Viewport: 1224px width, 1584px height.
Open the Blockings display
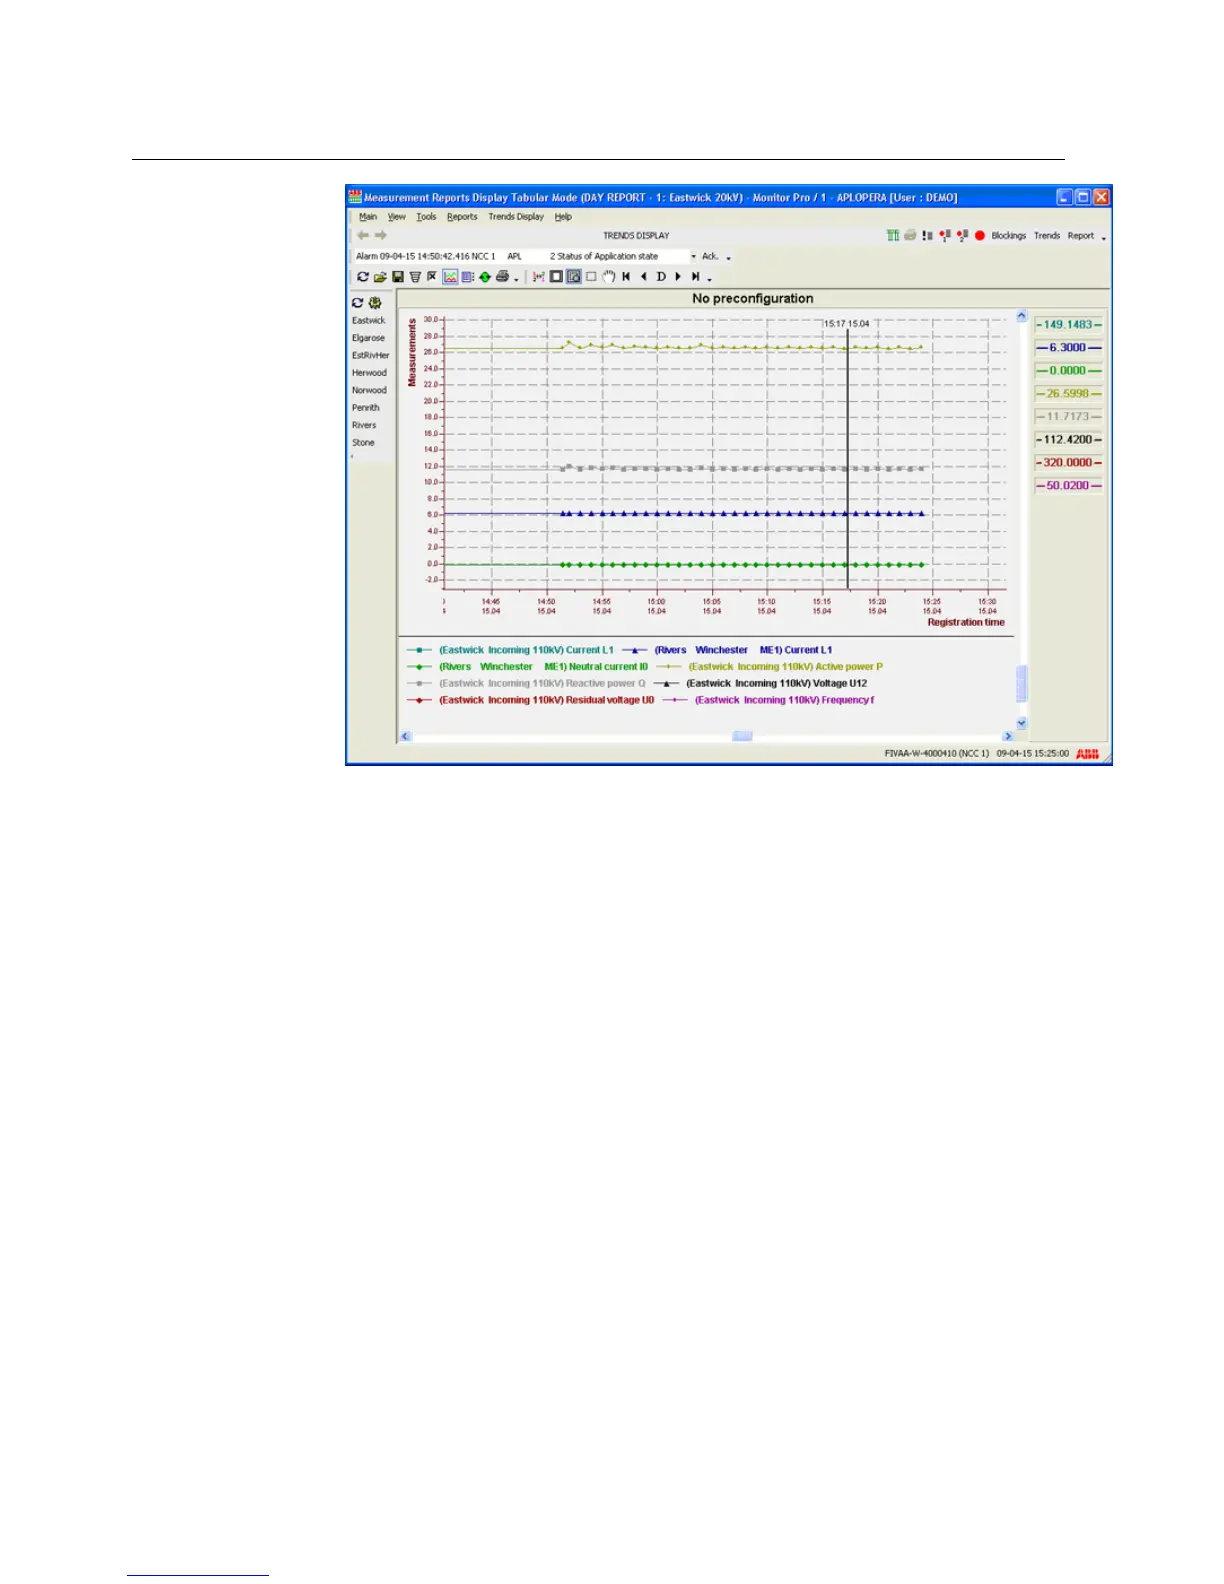click(1009, 236)
